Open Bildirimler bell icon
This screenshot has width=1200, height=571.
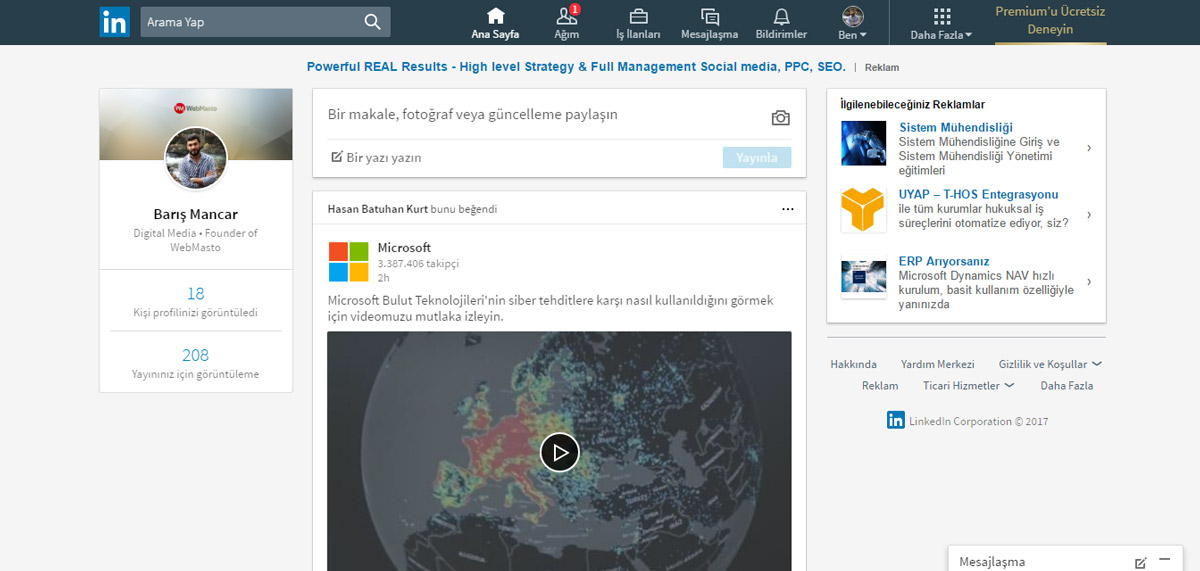pyautogui.click(x=781, y=16)
